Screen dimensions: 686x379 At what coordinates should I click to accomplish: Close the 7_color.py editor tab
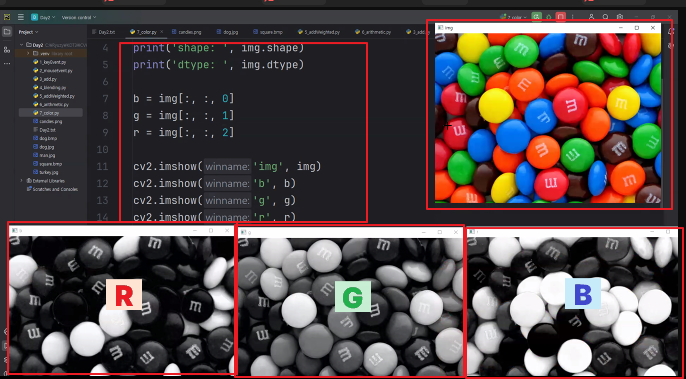click(161, 32)
